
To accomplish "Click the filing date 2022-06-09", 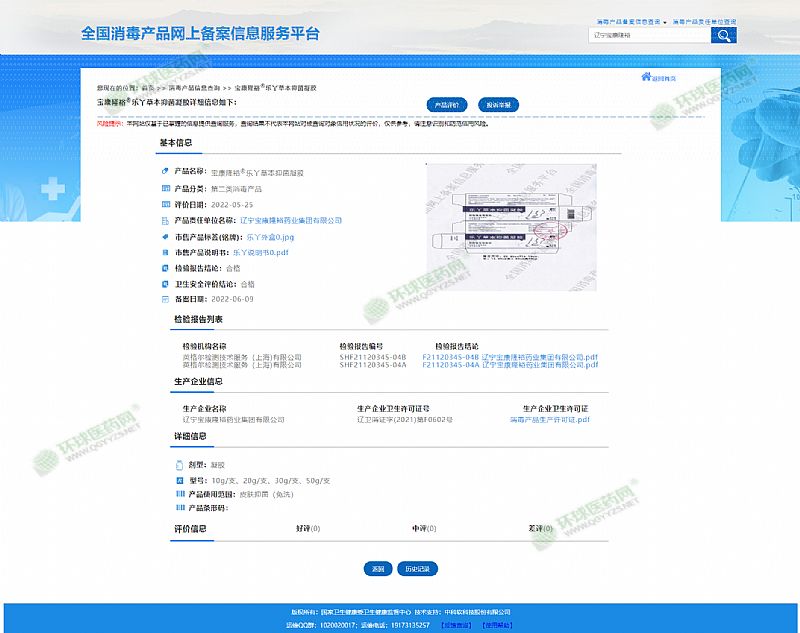I will tap(232, 299).
